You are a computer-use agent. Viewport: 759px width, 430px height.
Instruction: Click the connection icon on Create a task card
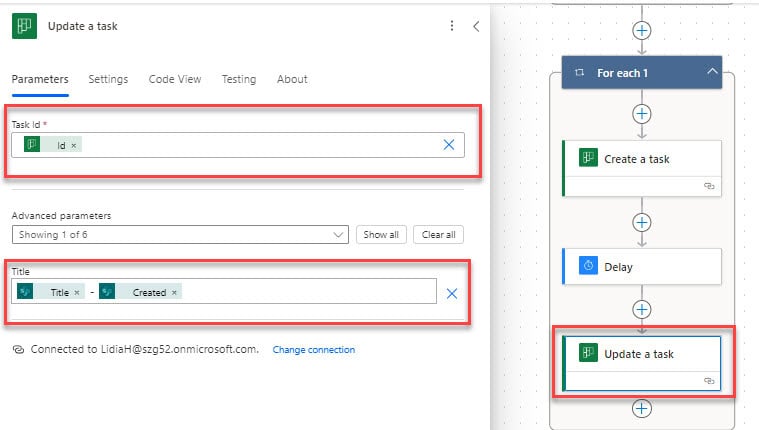709,186
